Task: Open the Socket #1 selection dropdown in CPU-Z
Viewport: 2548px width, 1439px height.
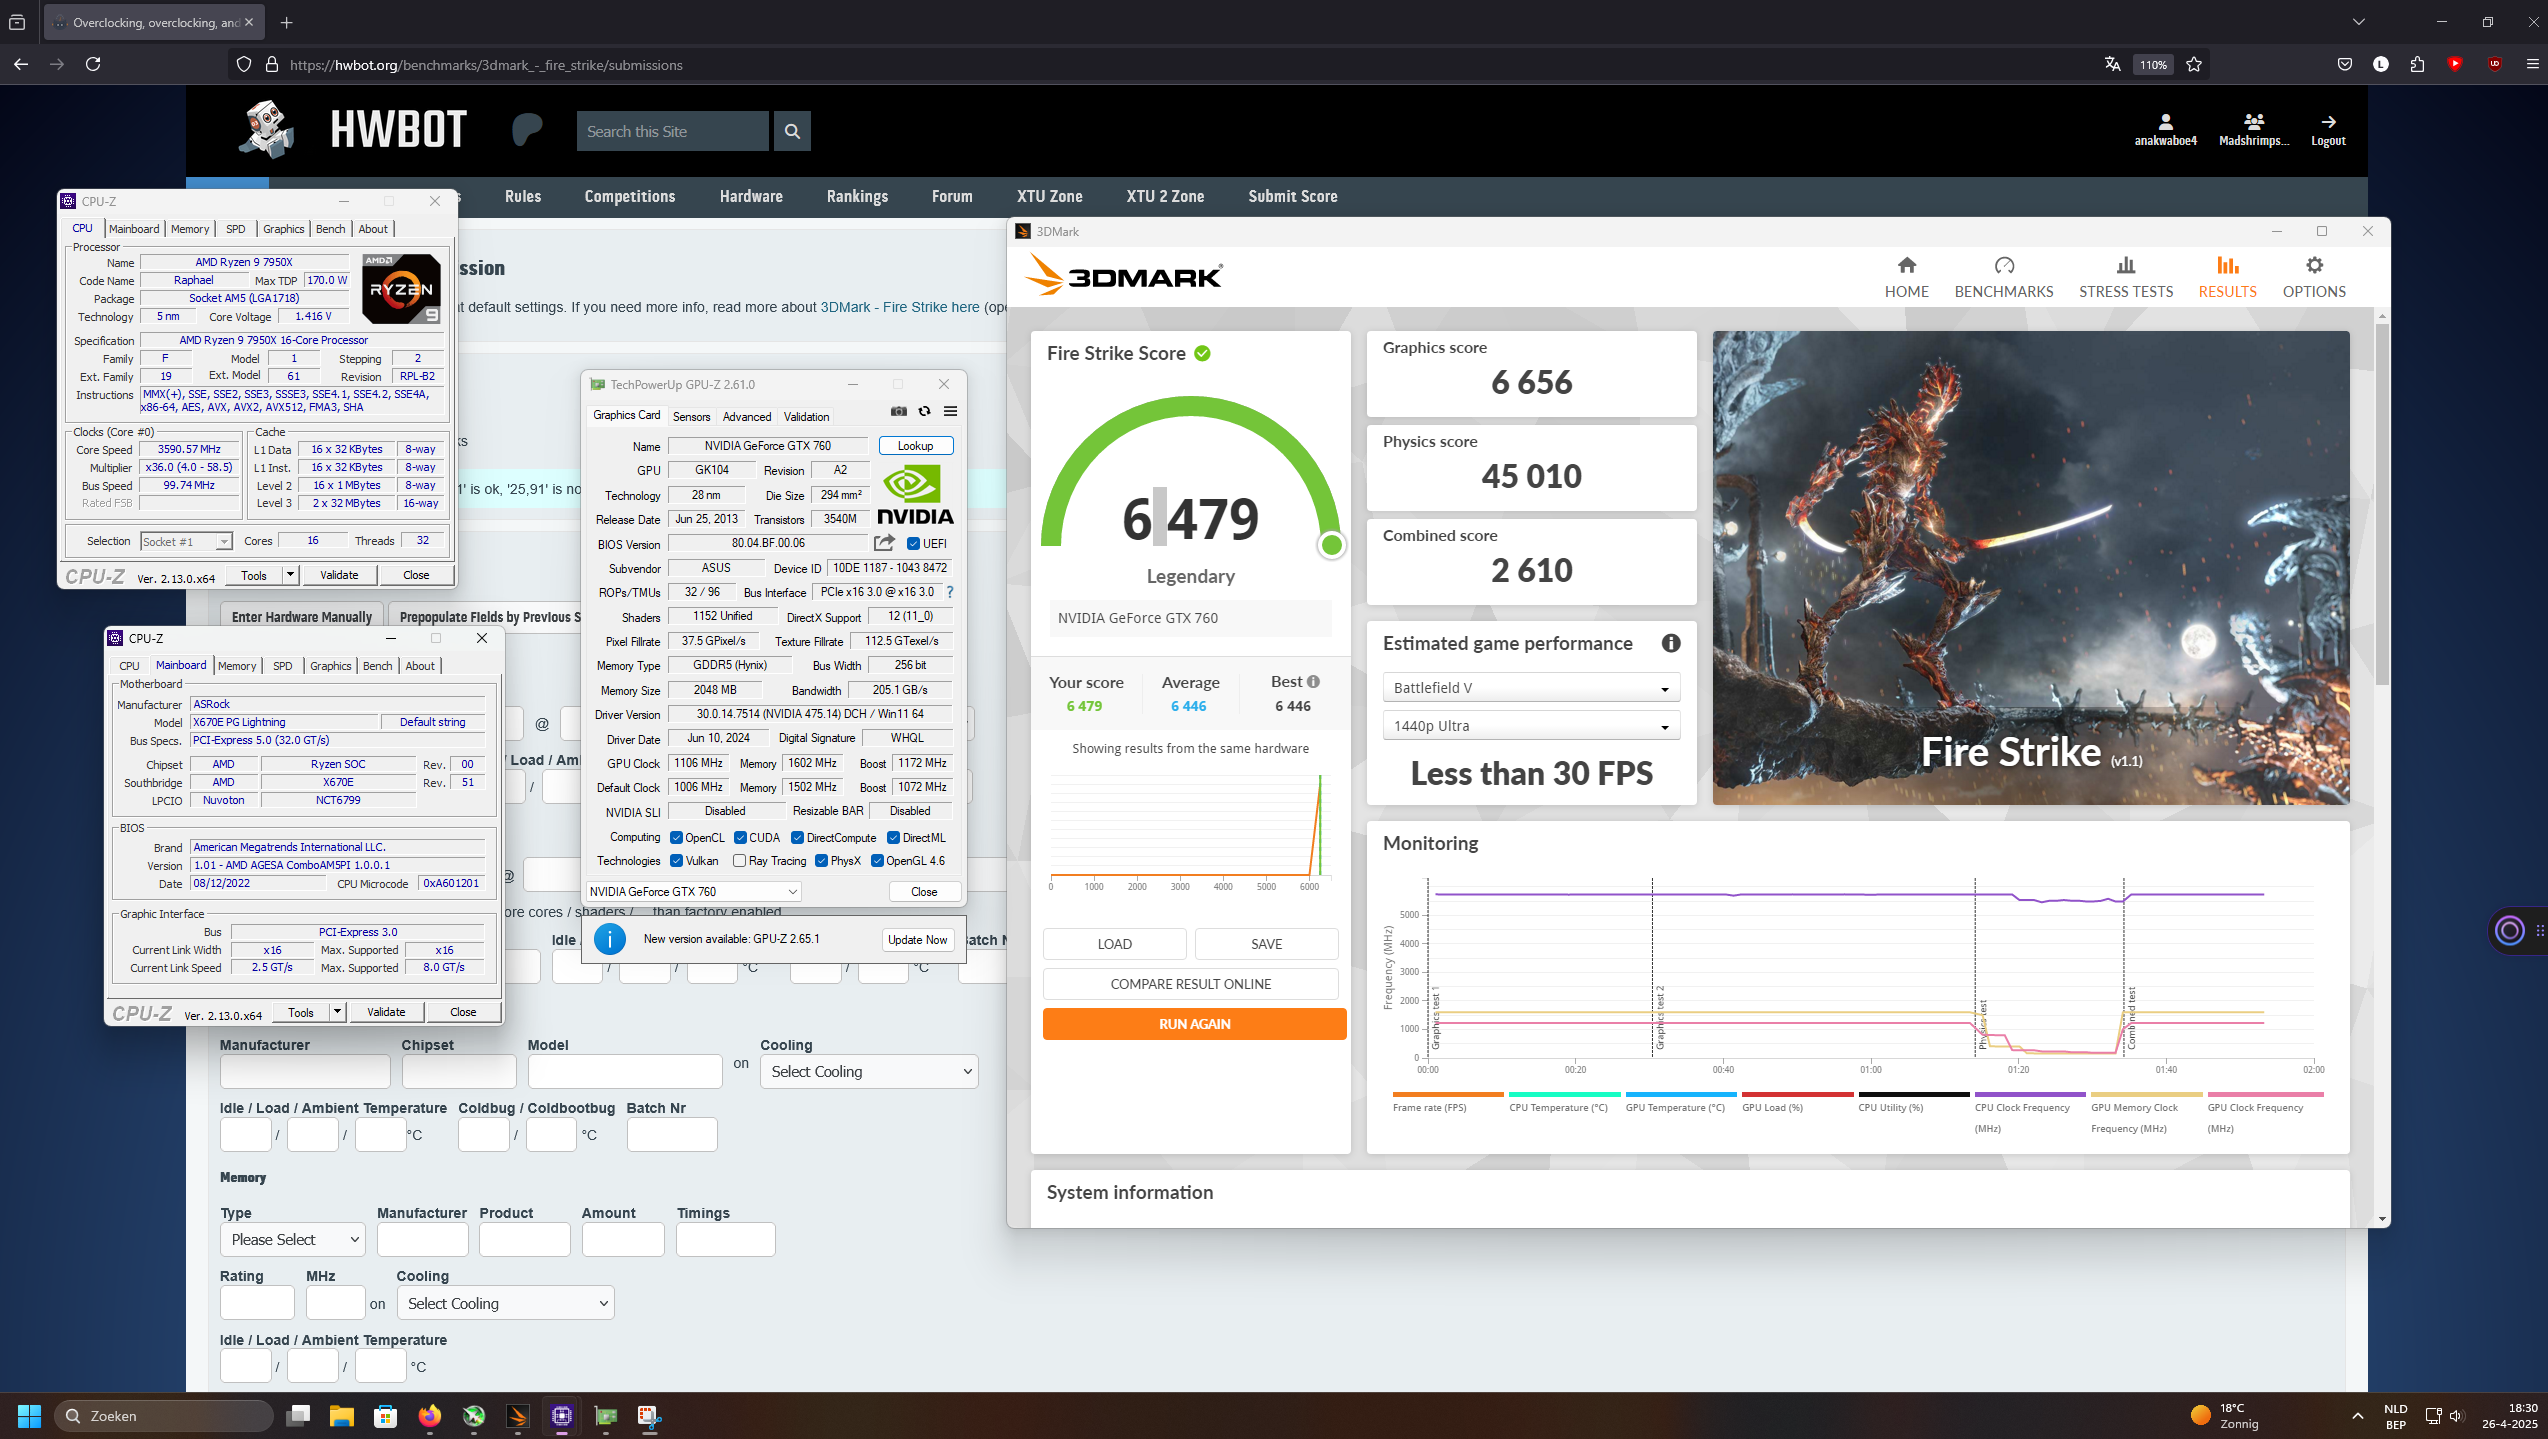Action: pos(186,541)
